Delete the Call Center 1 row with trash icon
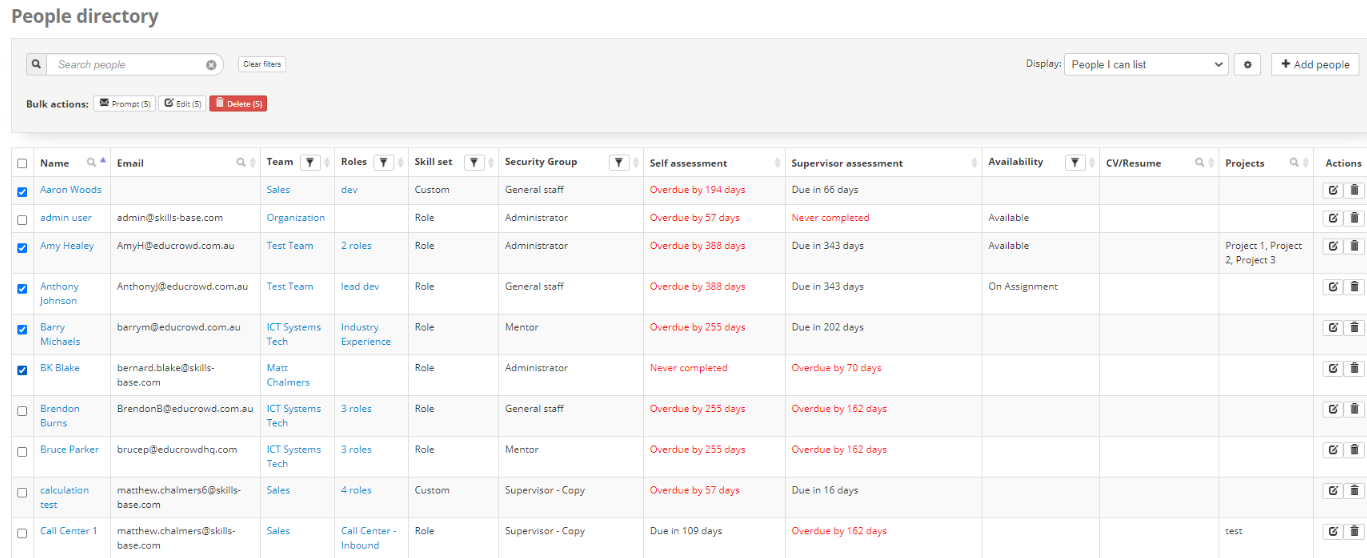 click(1354, 532)
